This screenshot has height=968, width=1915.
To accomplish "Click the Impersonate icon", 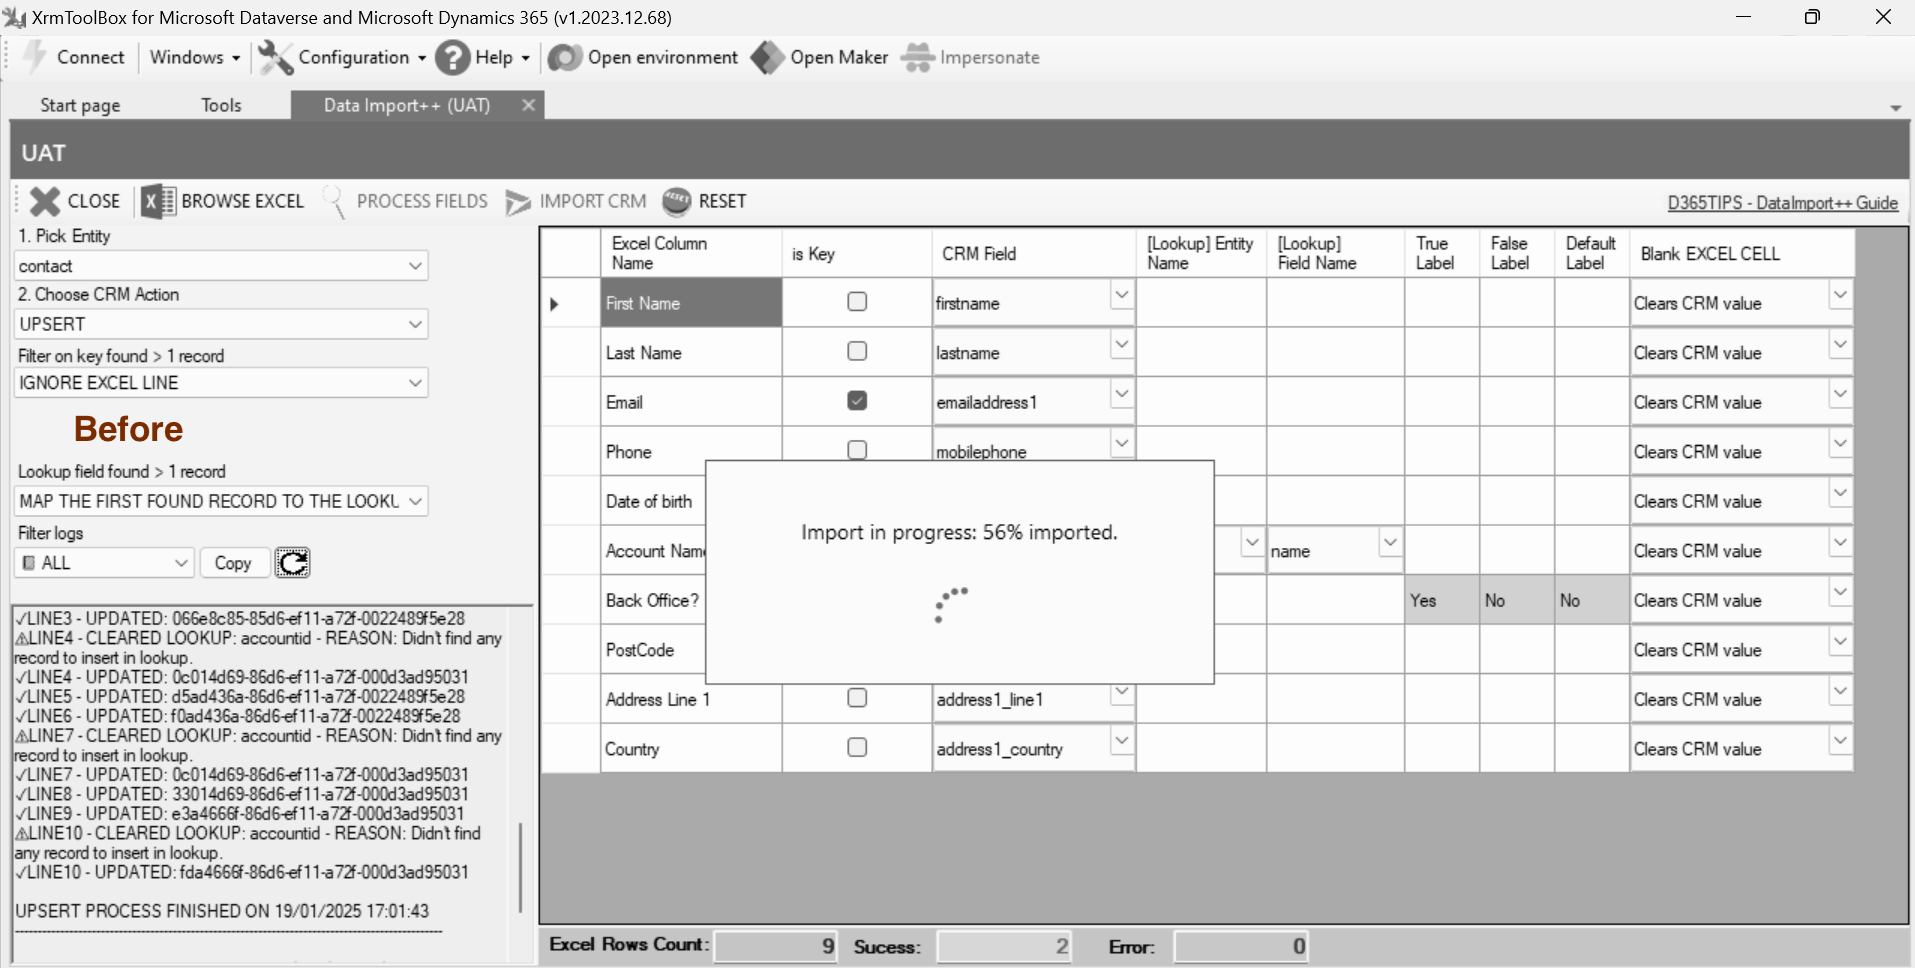I will coord(915,57).
